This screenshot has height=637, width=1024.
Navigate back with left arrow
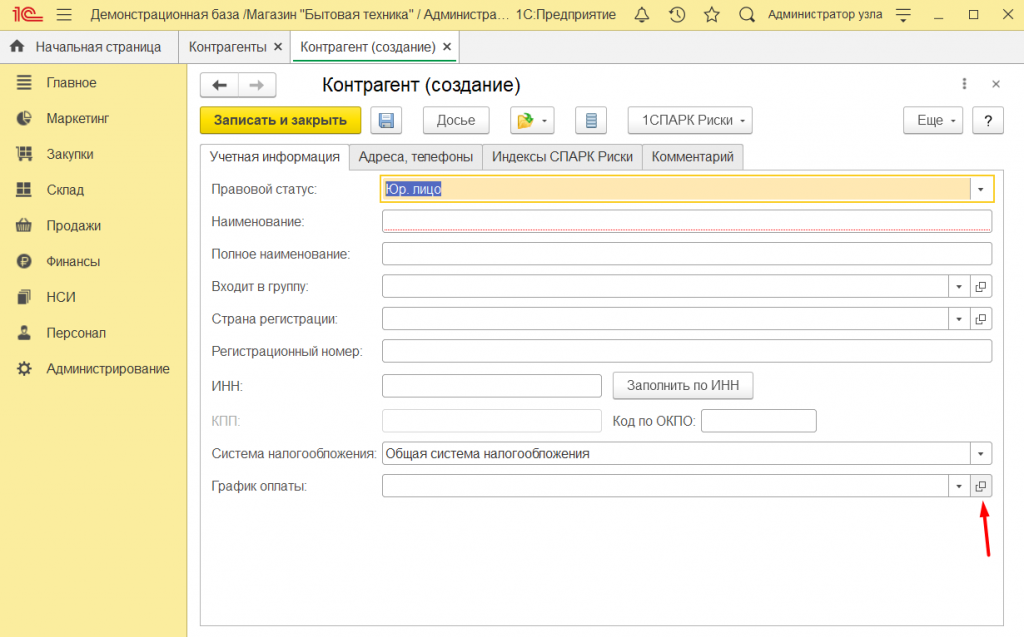(x=219, y=86)
